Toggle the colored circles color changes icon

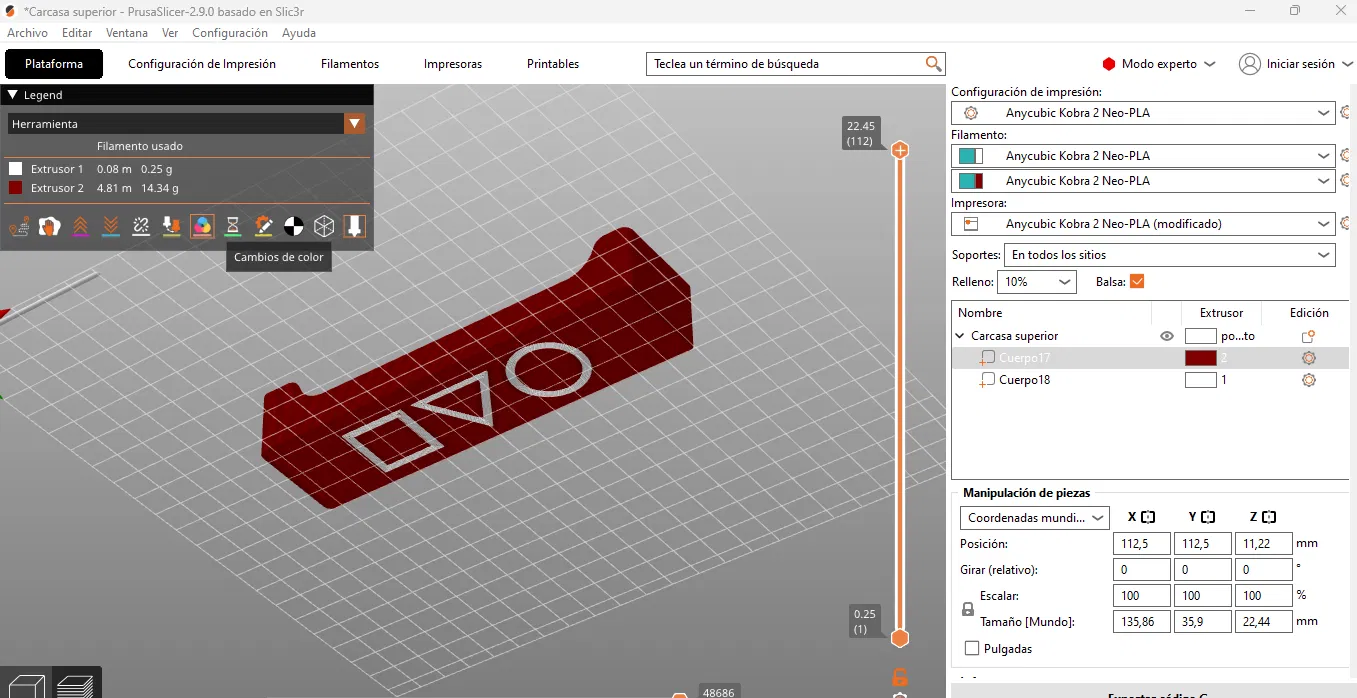coord(202,226)
